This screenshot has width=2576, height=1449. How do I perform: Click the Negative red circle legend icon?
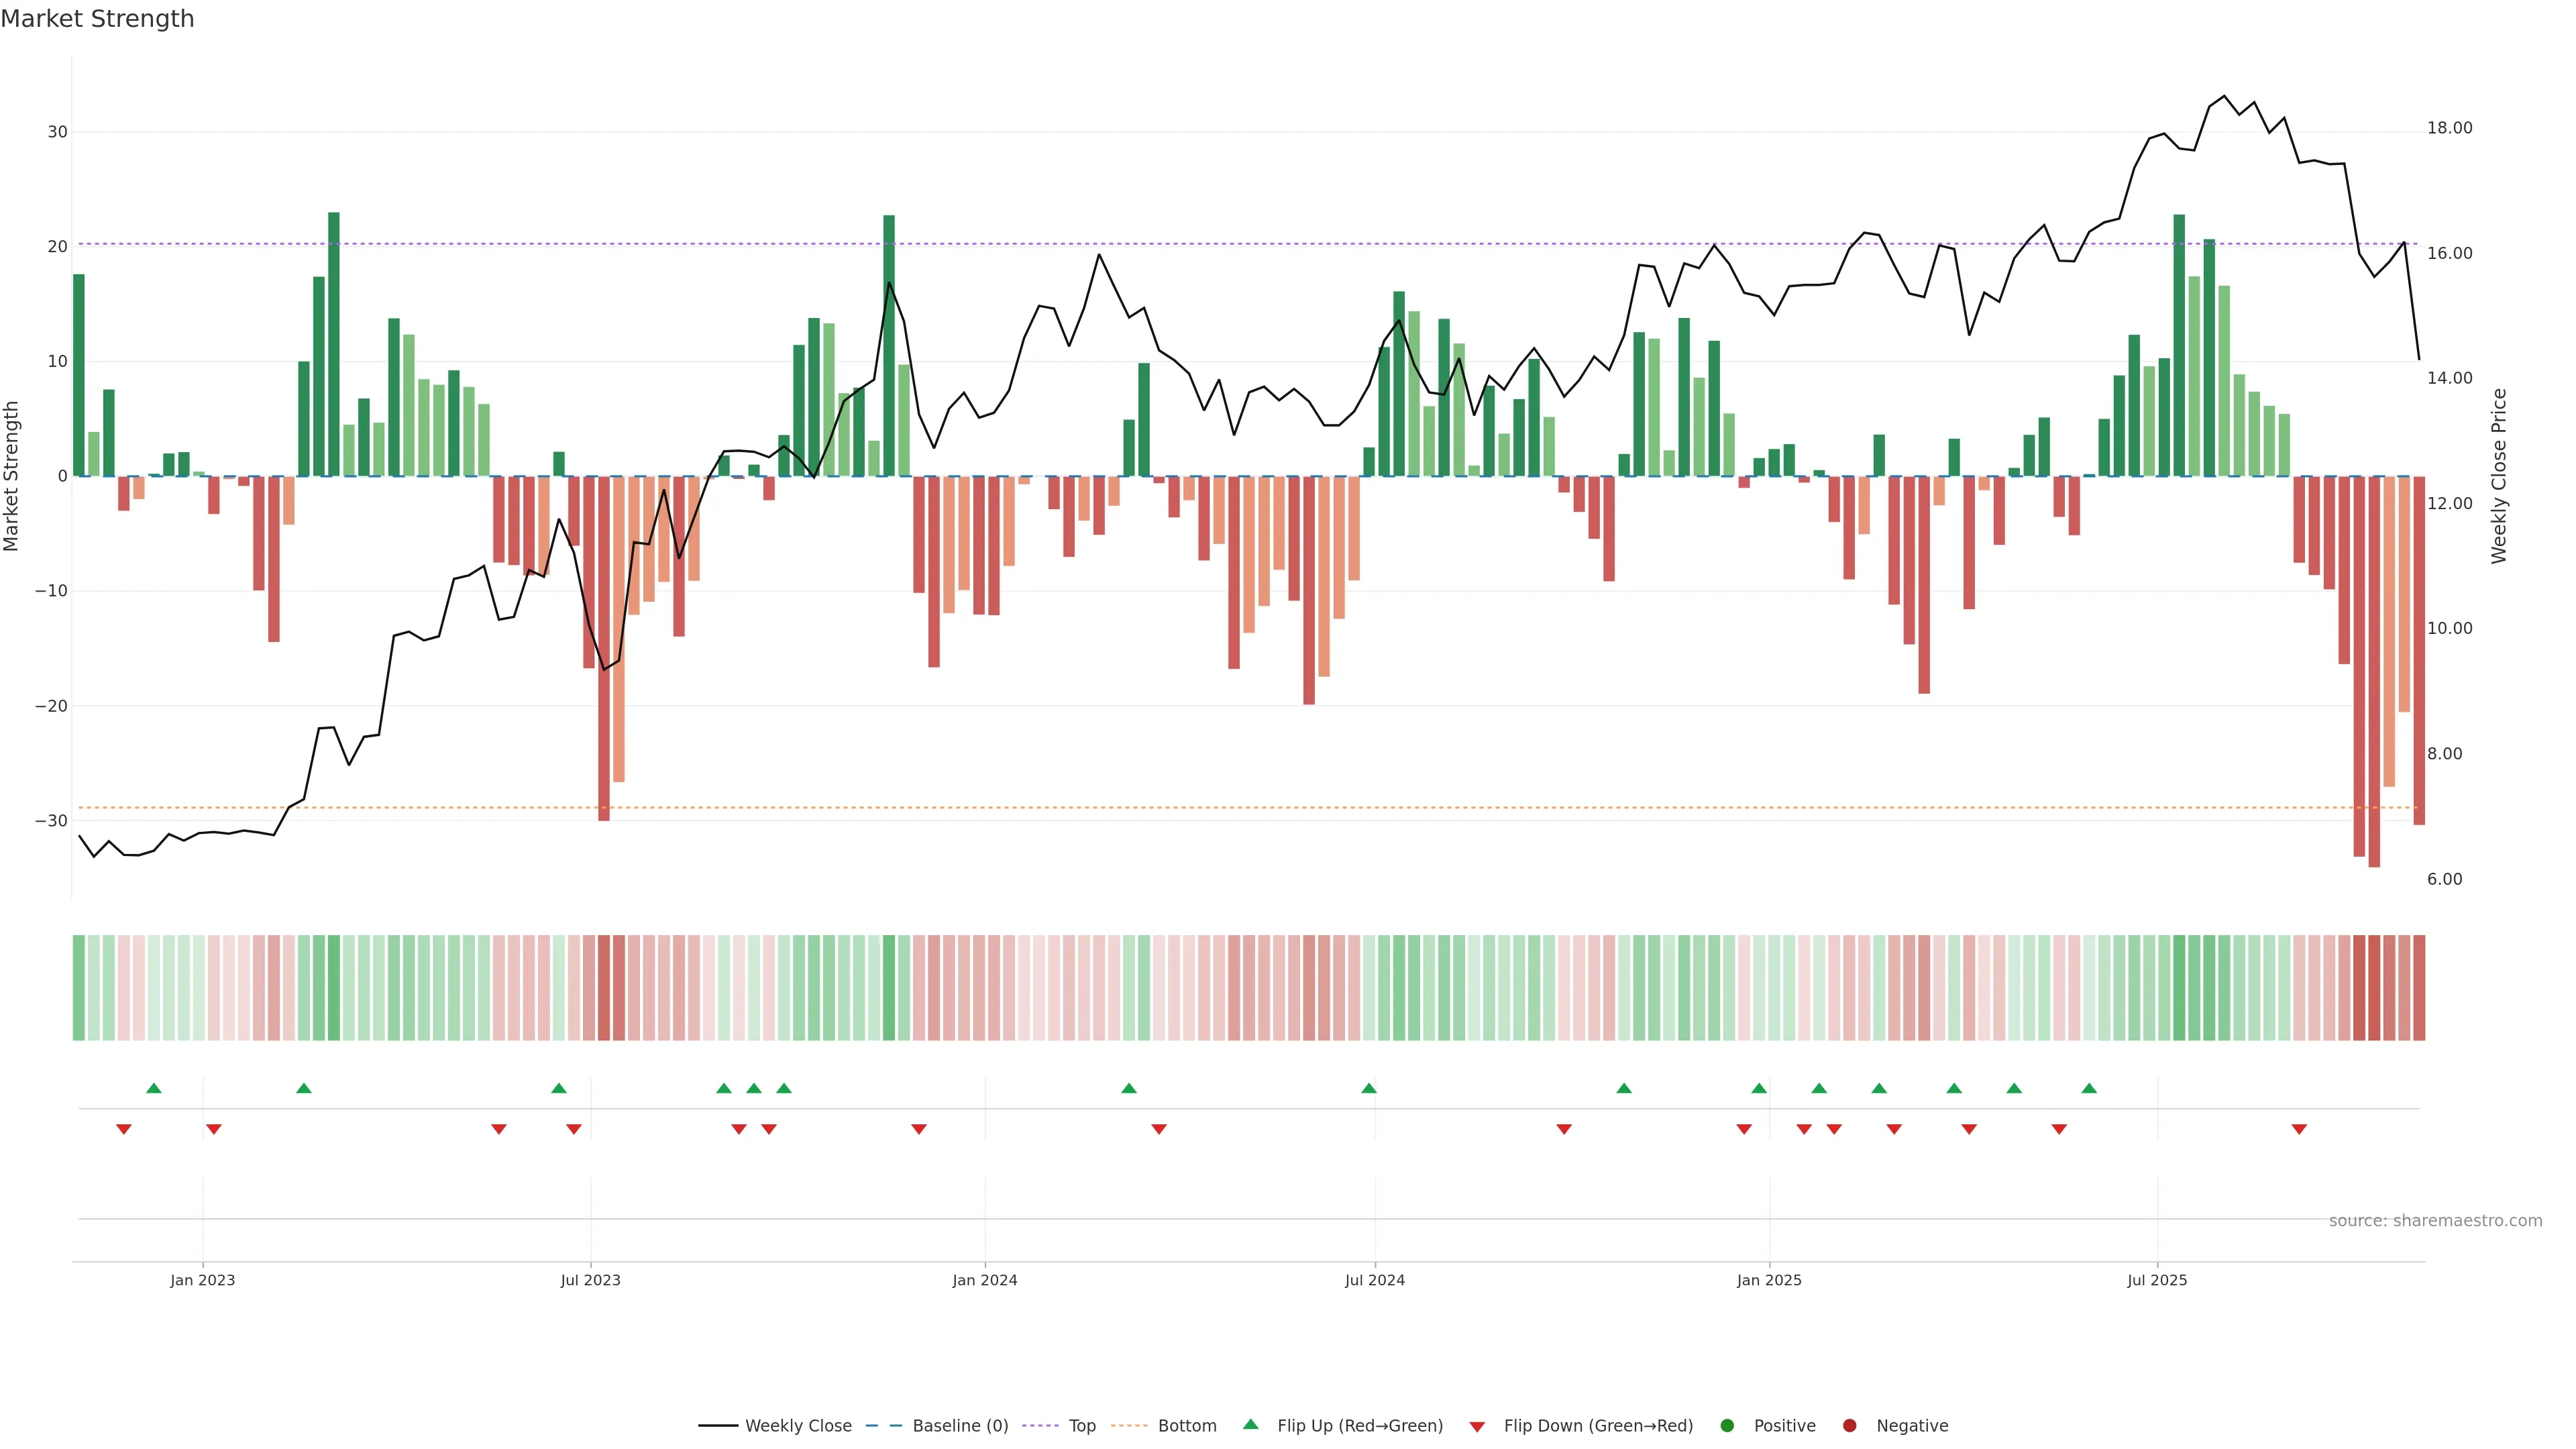[x=1849, y=1426]
